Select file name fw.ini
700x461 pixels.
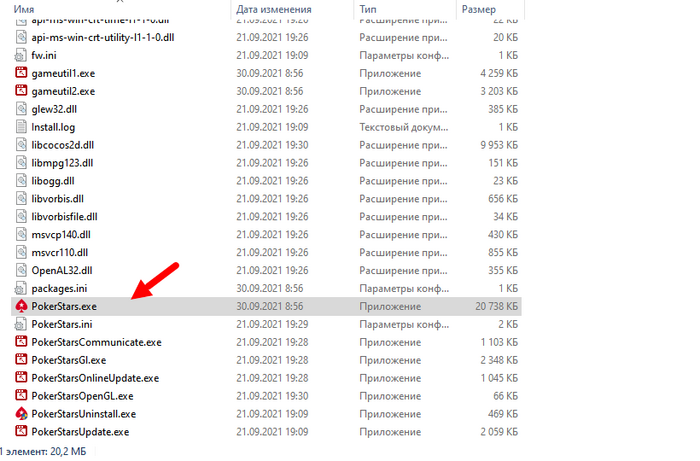point(44,55)
